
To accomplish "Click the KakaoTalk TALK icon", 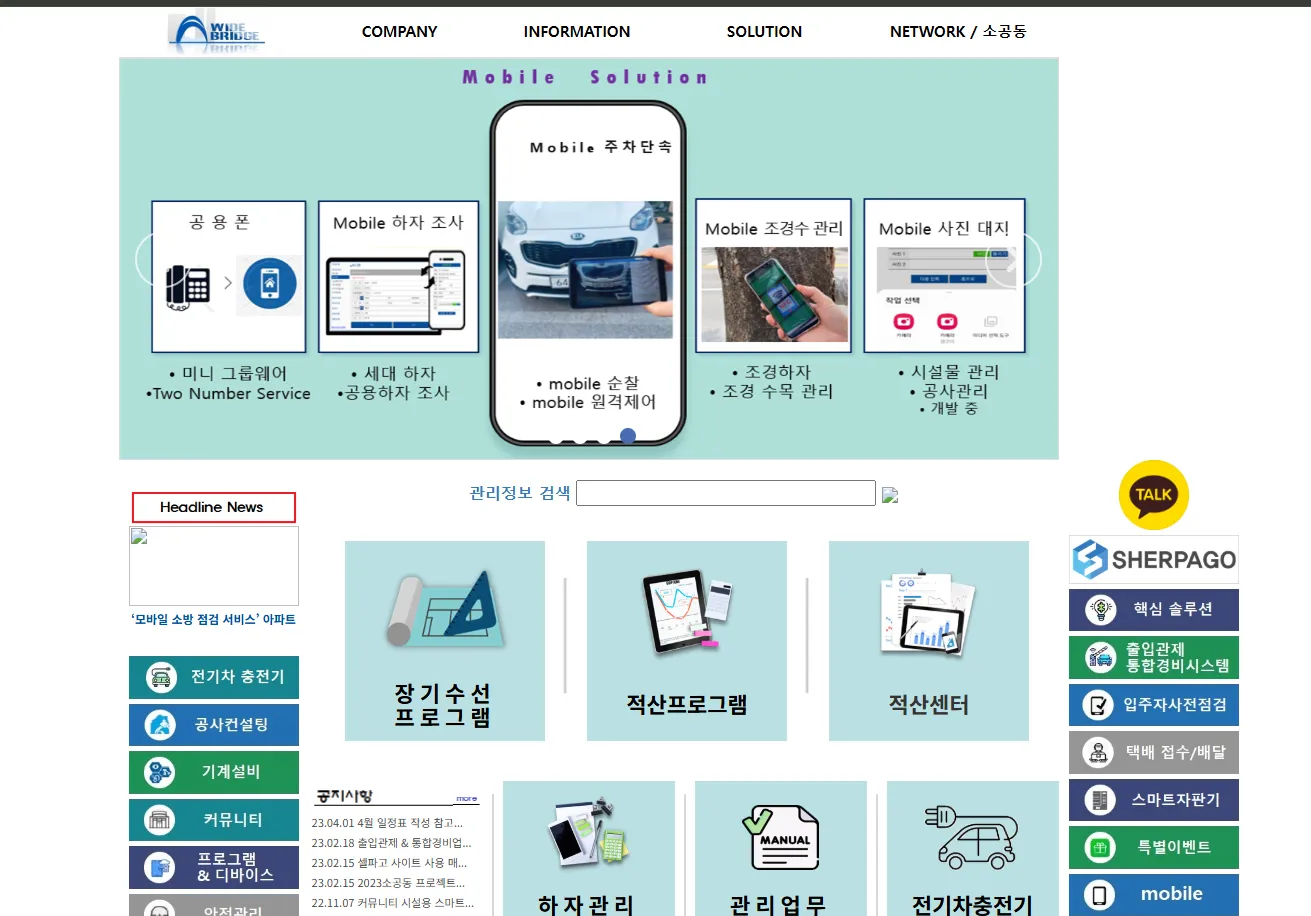I will point(1154,495).
